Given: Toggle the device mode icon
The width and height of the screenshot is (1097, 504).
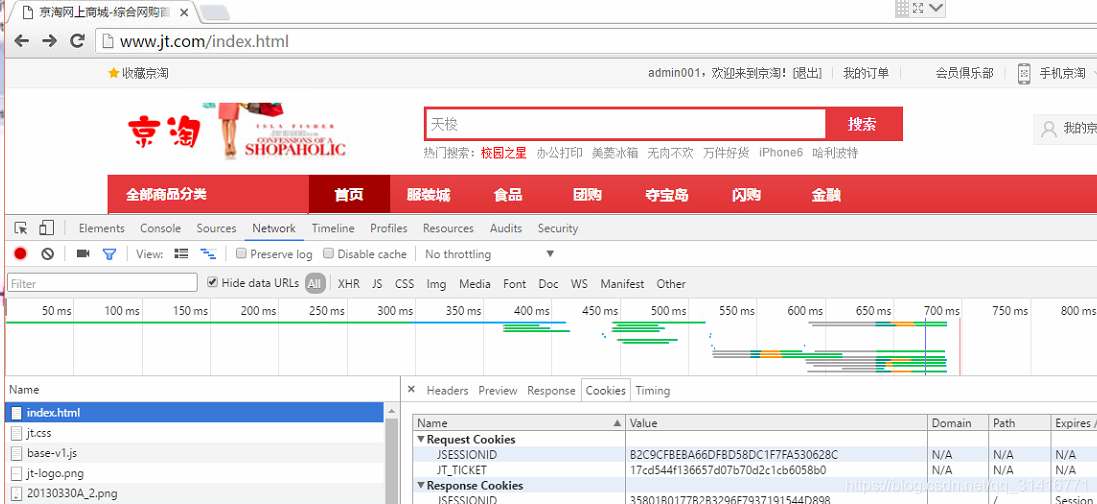Looking at the screenshot, I should coord(47,228).
